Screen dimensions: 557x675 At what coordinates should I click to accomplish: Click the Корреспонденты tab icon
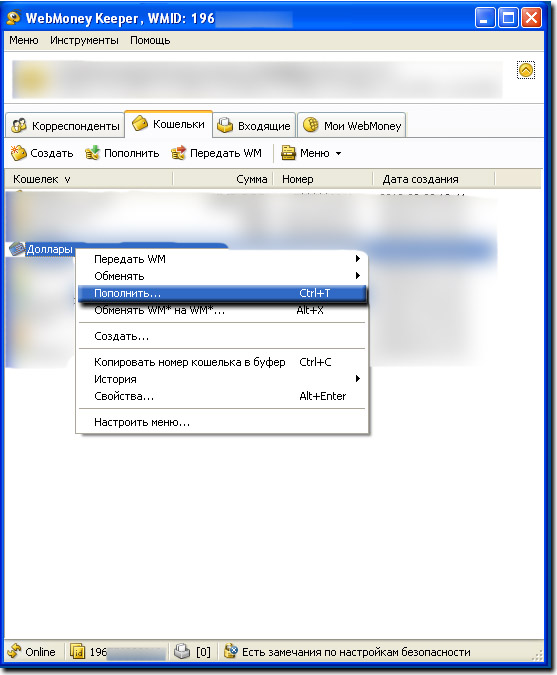pyautogui.click(x=19, y=125)
